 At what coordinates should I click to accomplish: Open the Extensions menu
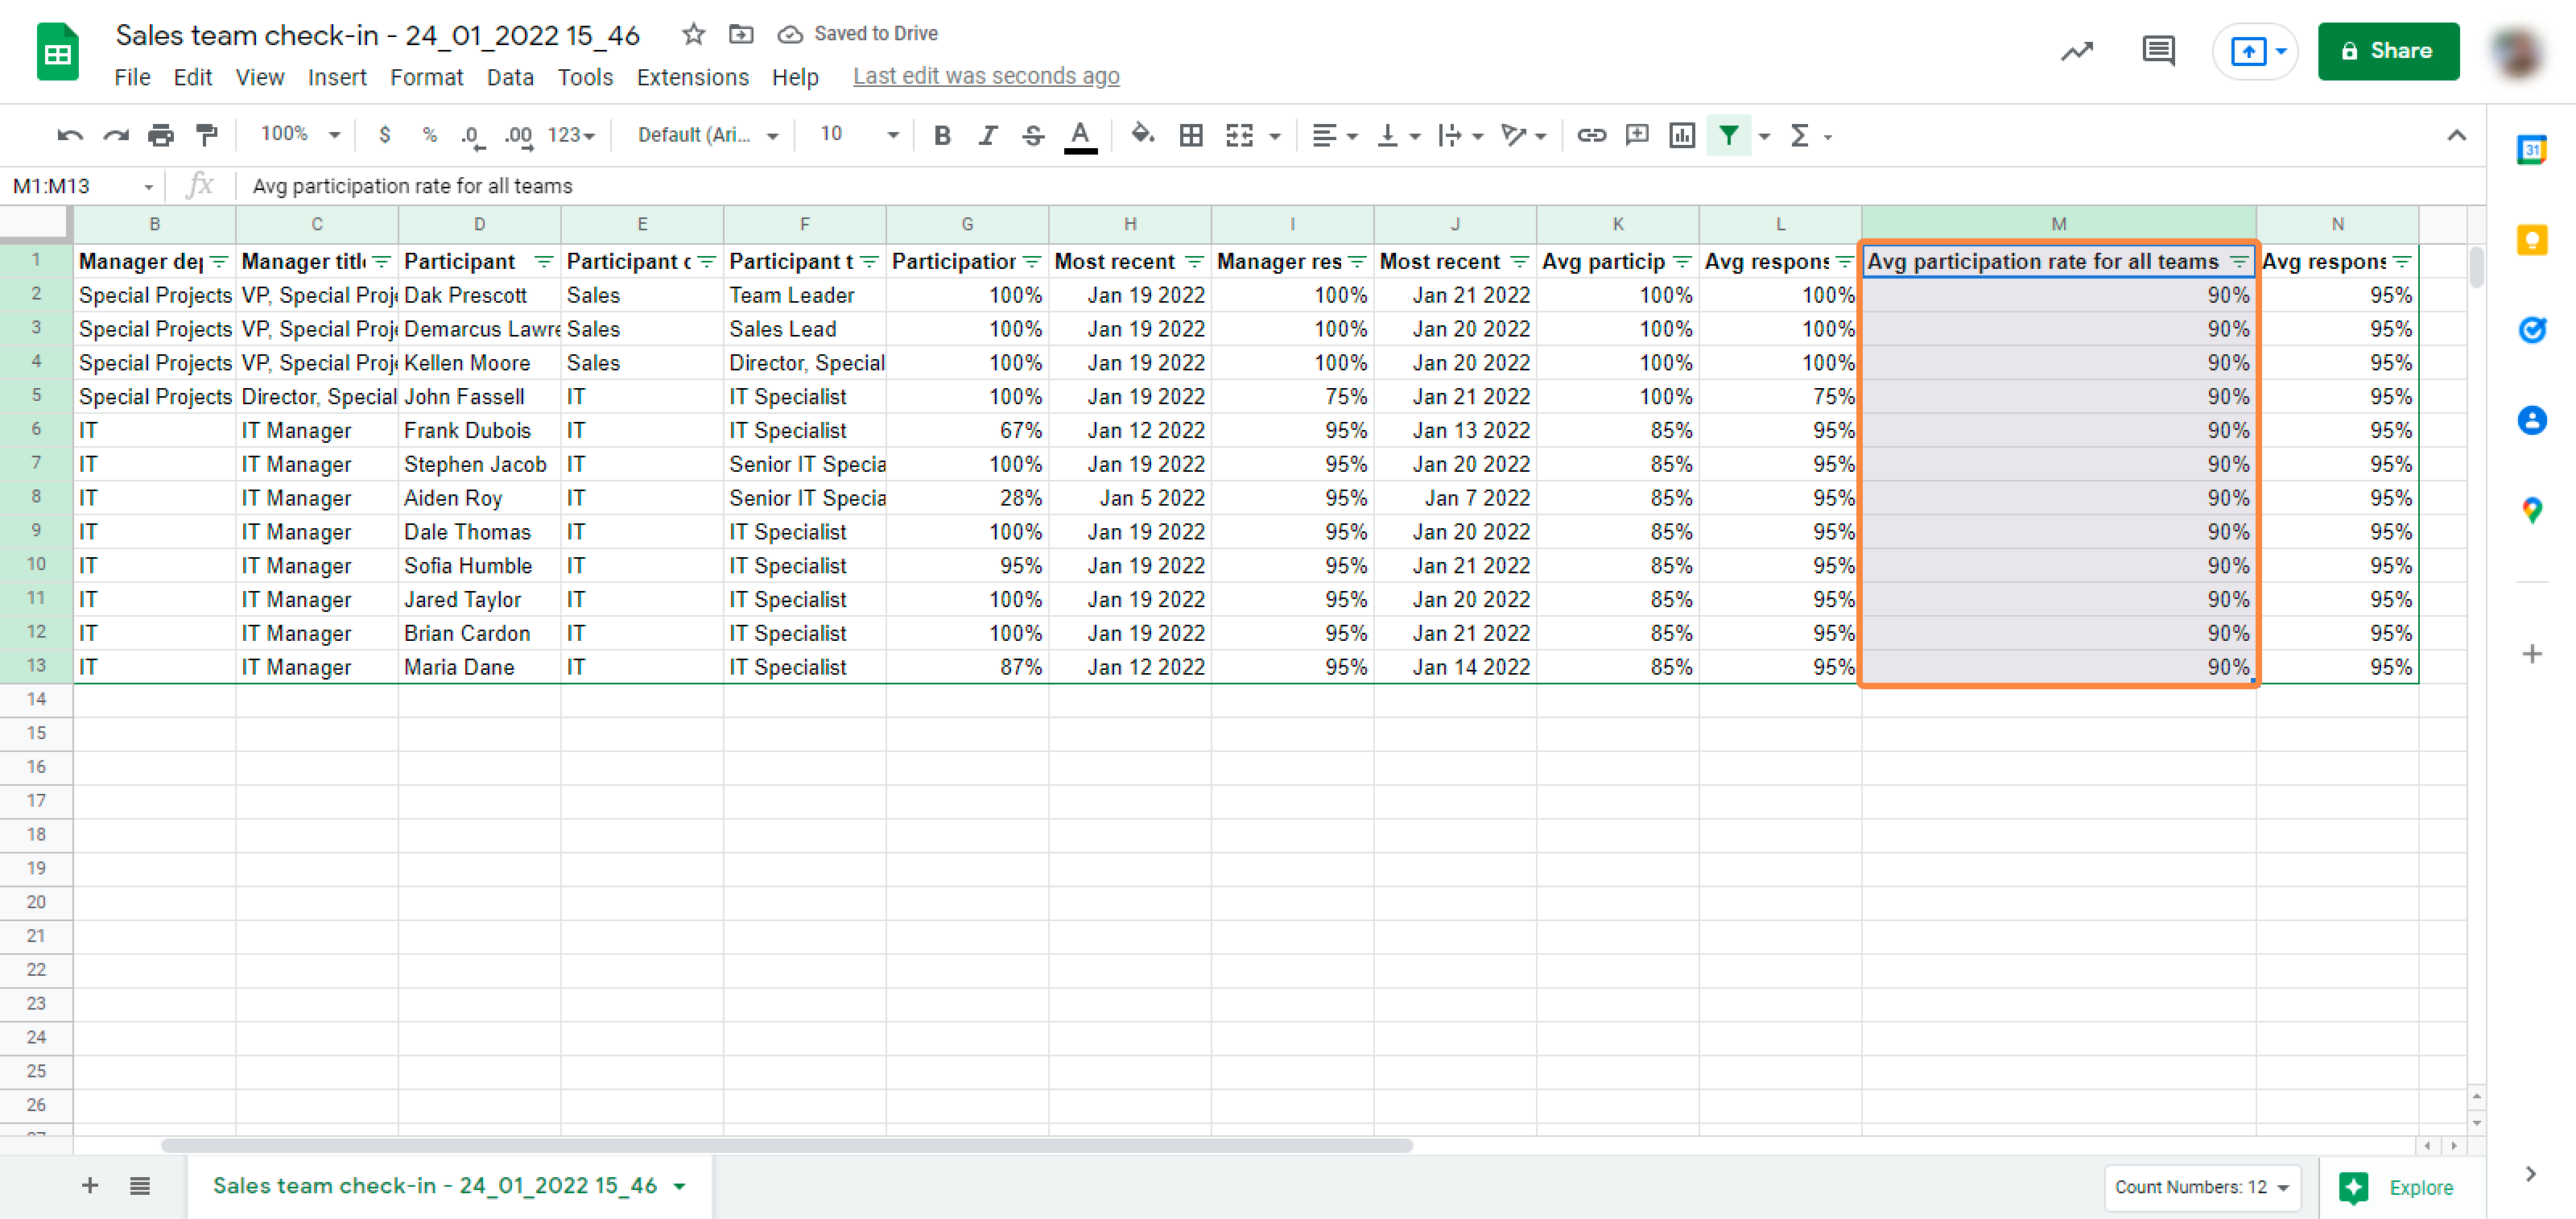point(692,77)
